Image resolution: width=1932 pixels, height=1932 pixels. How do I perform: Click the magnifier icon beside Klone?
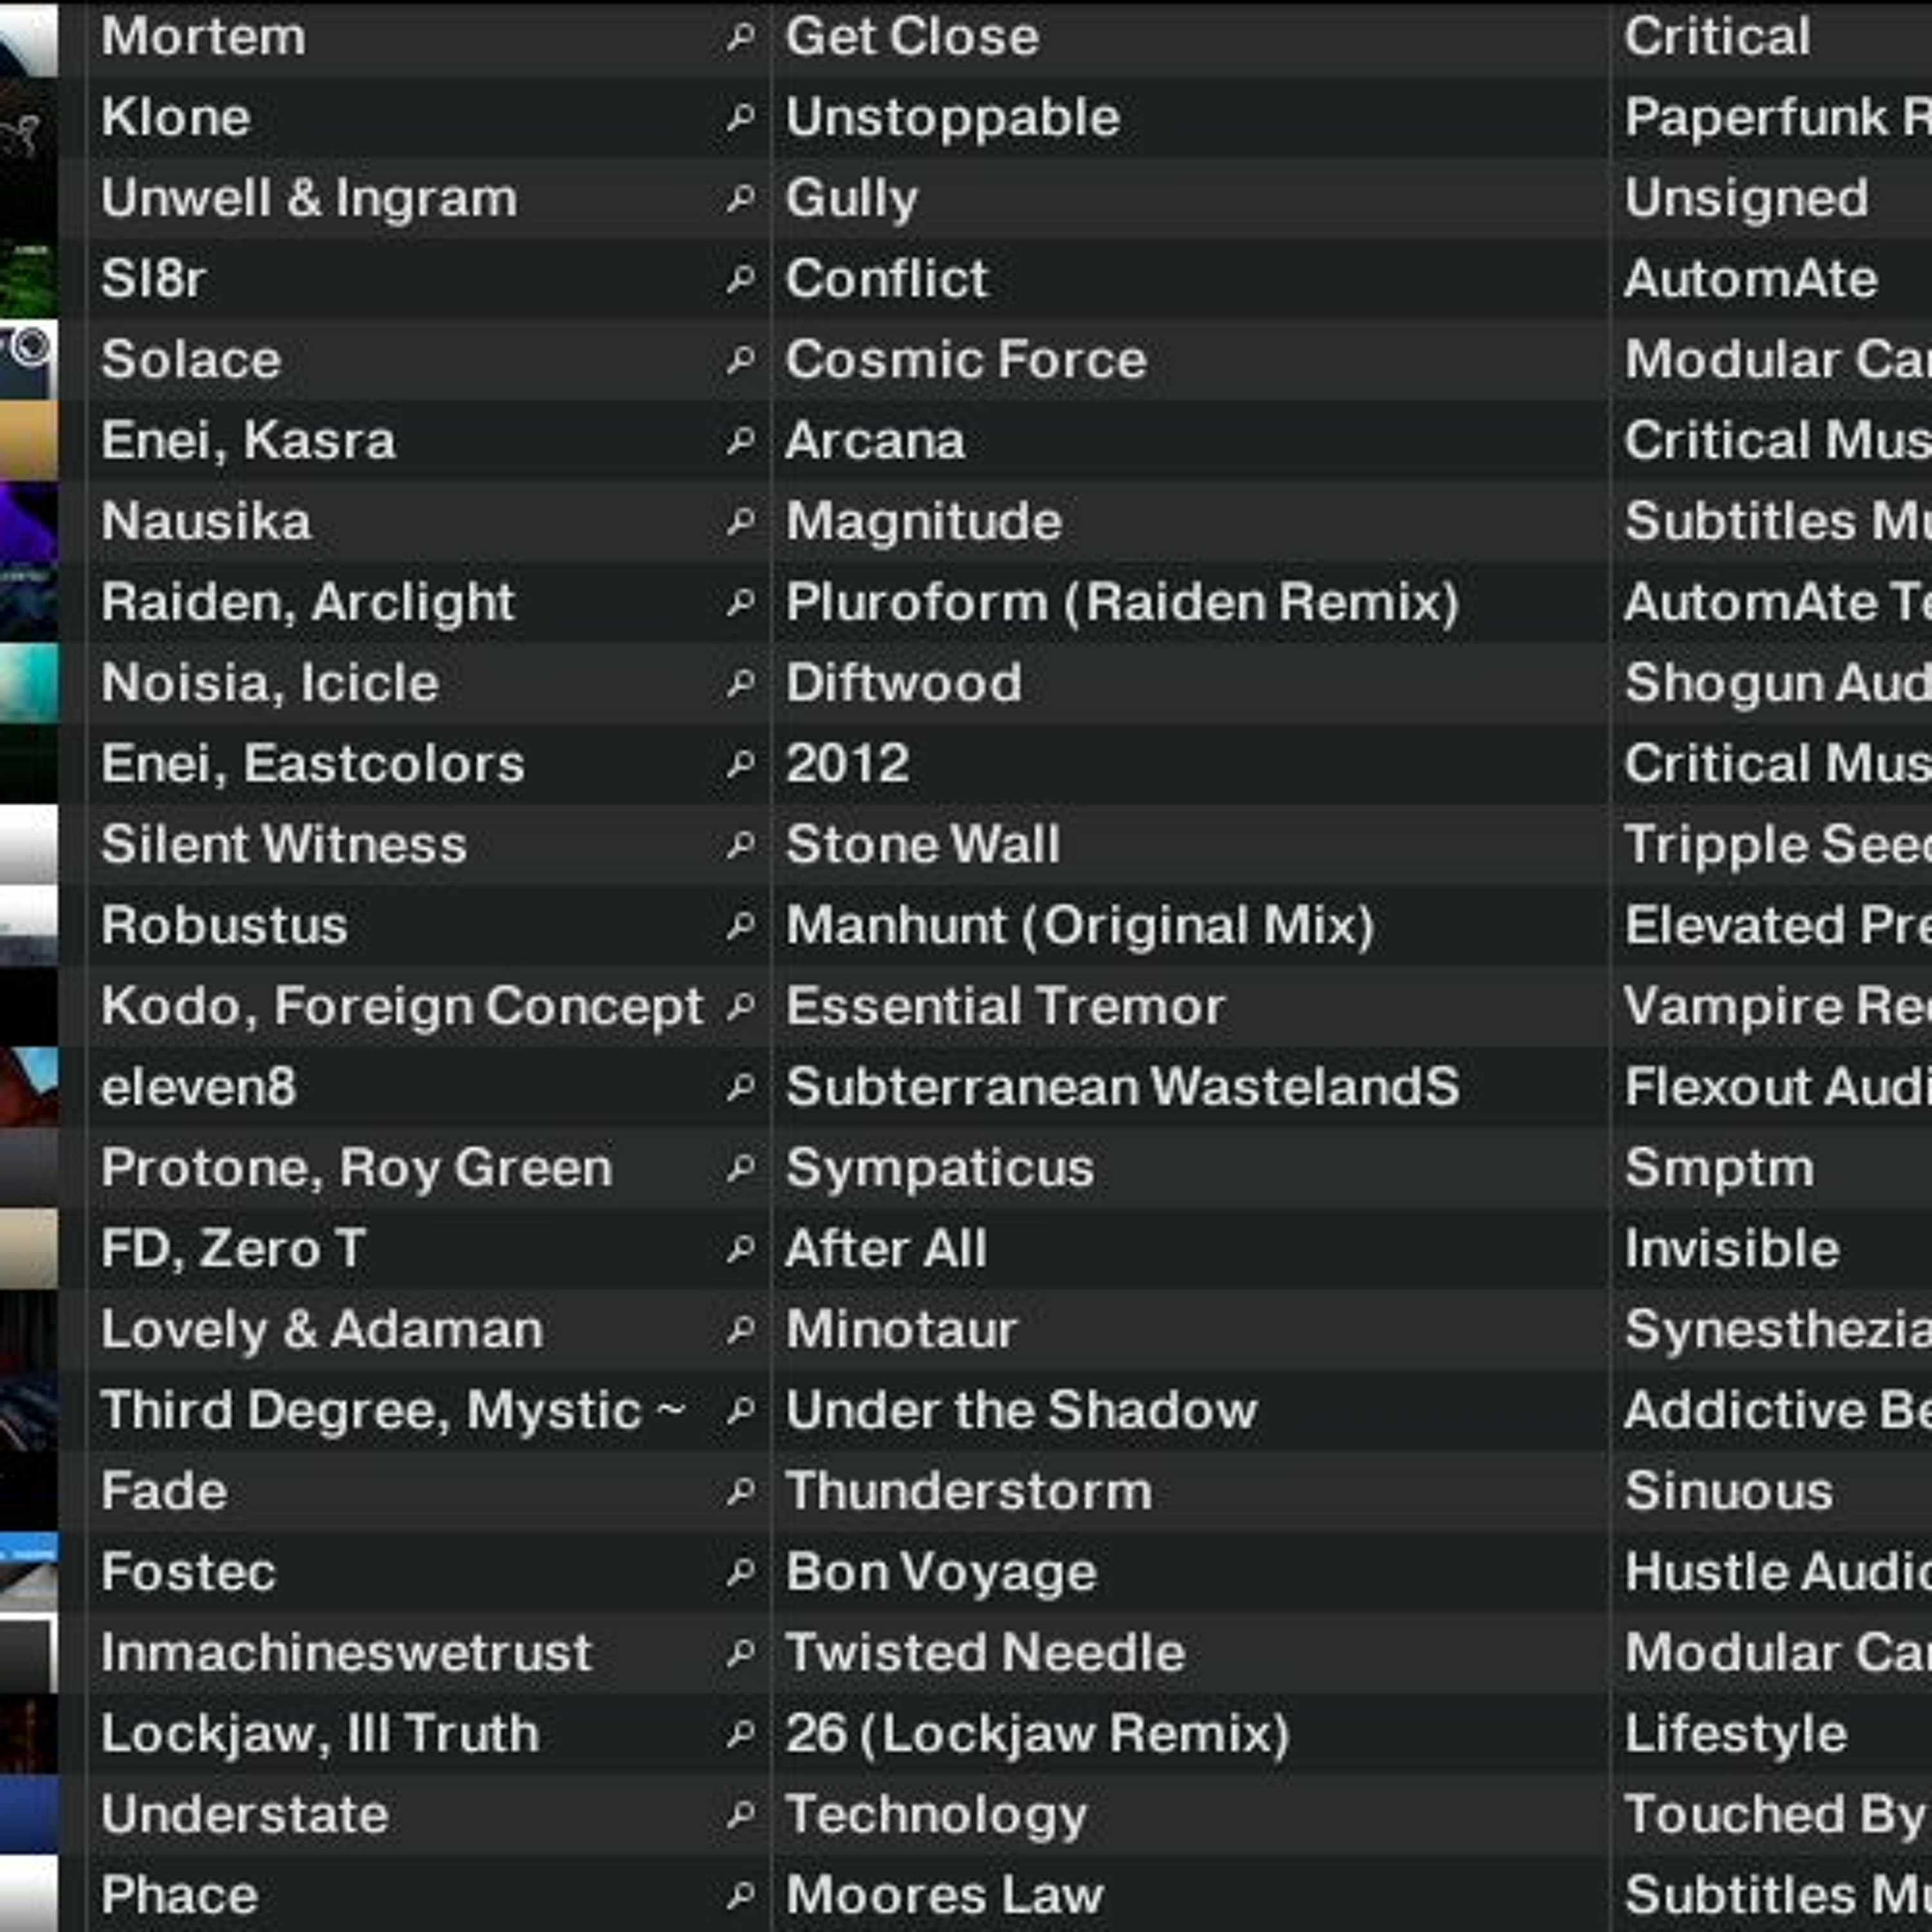click(740, 118)
